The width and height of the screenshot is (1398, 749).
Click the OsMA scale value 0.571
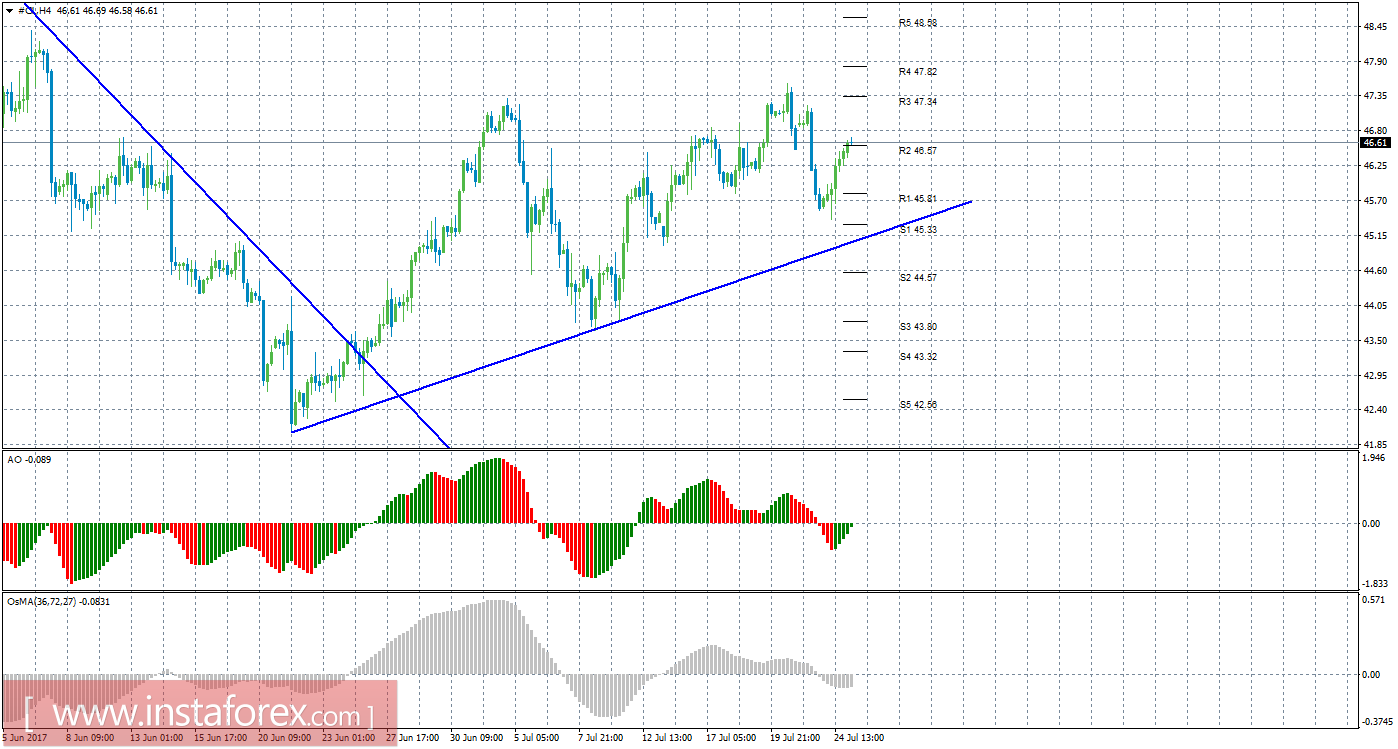(1375, 601)
